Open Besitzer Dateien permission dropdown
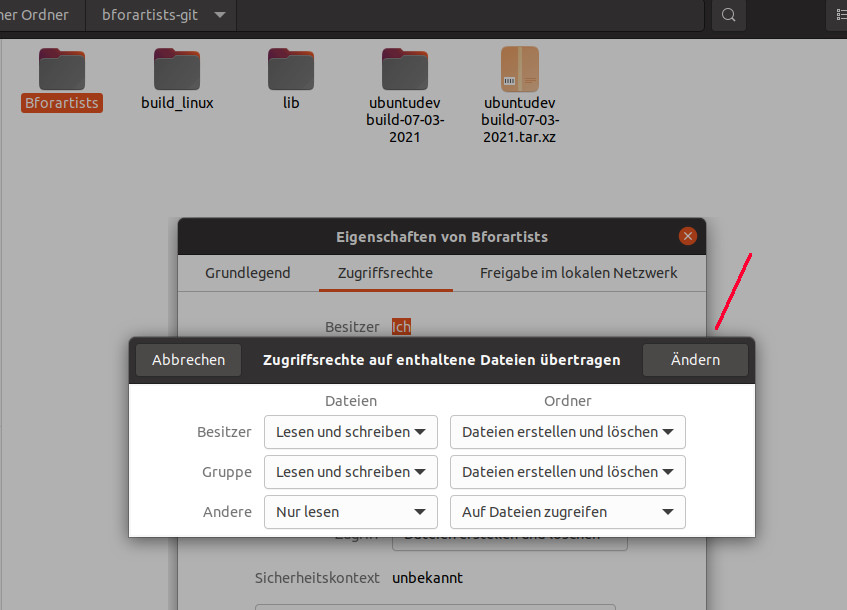This screenshot has height=610, width=847. (350, 432)
